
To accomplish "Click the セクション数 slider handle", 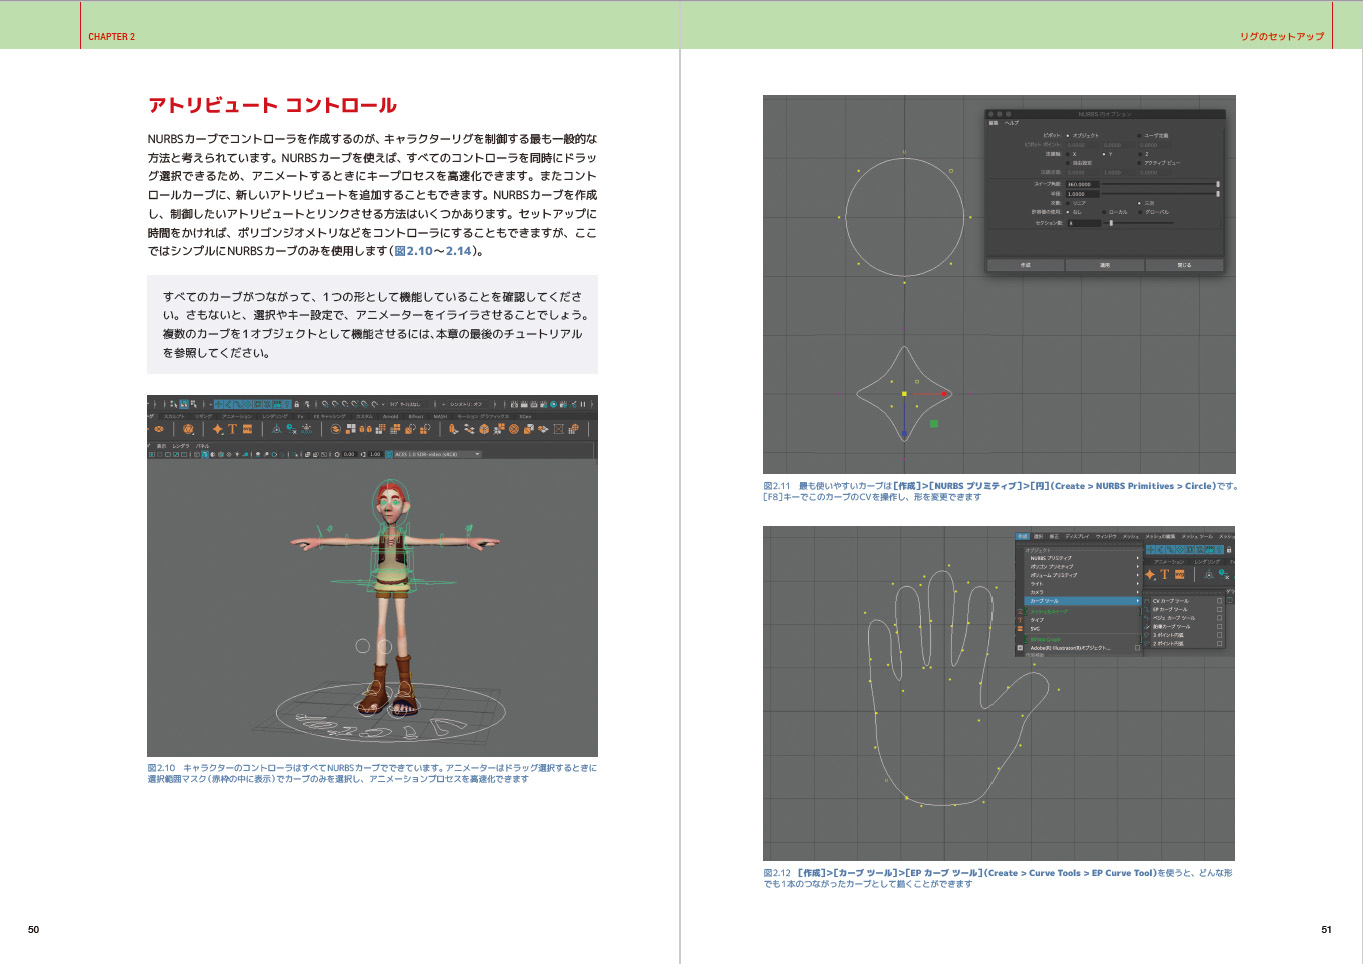I will tap(1111, 223).
